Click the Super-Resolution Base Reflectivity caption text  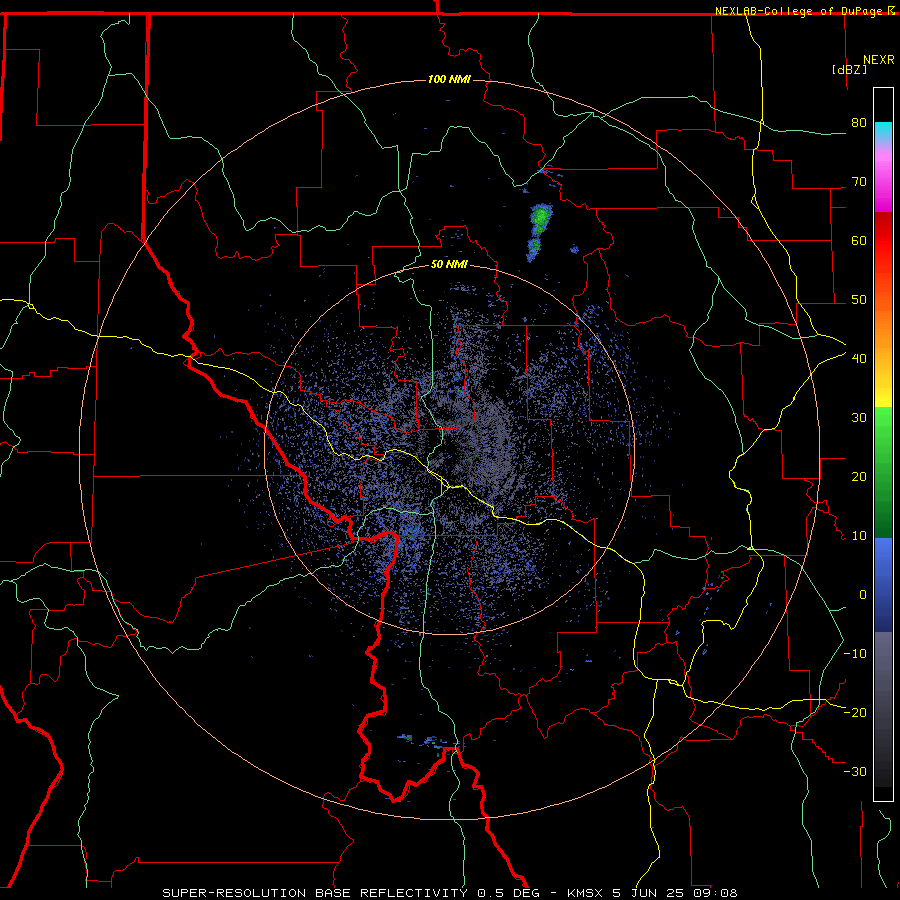click(x=351, y=893)
